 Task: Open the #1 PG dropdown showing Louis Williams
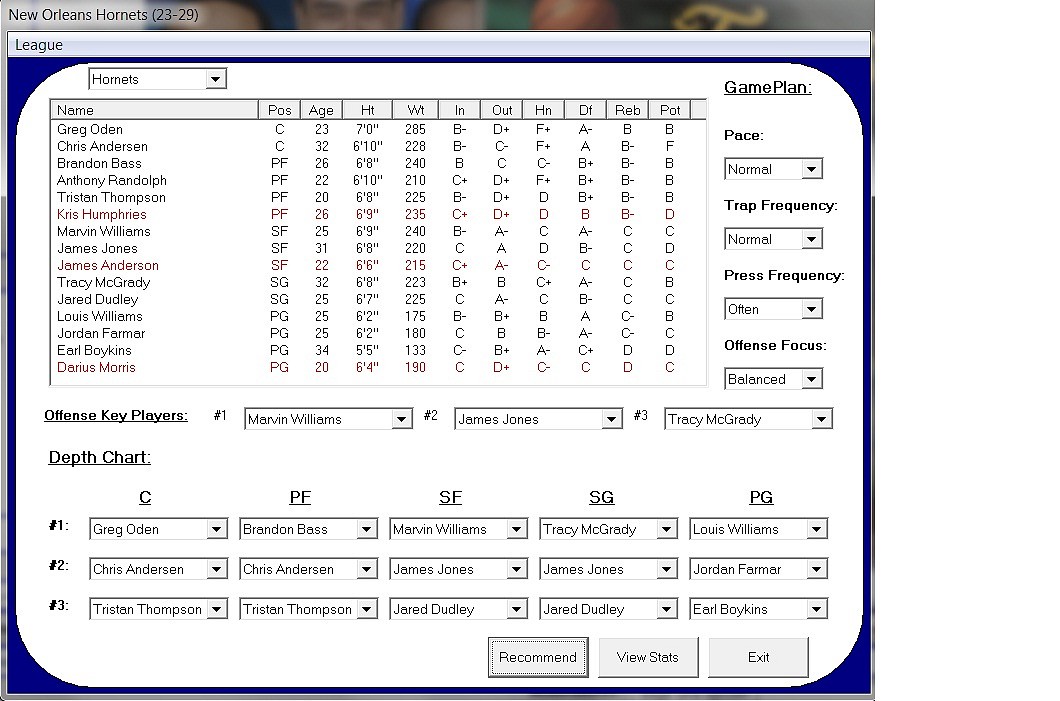click(x=758, y=529)
